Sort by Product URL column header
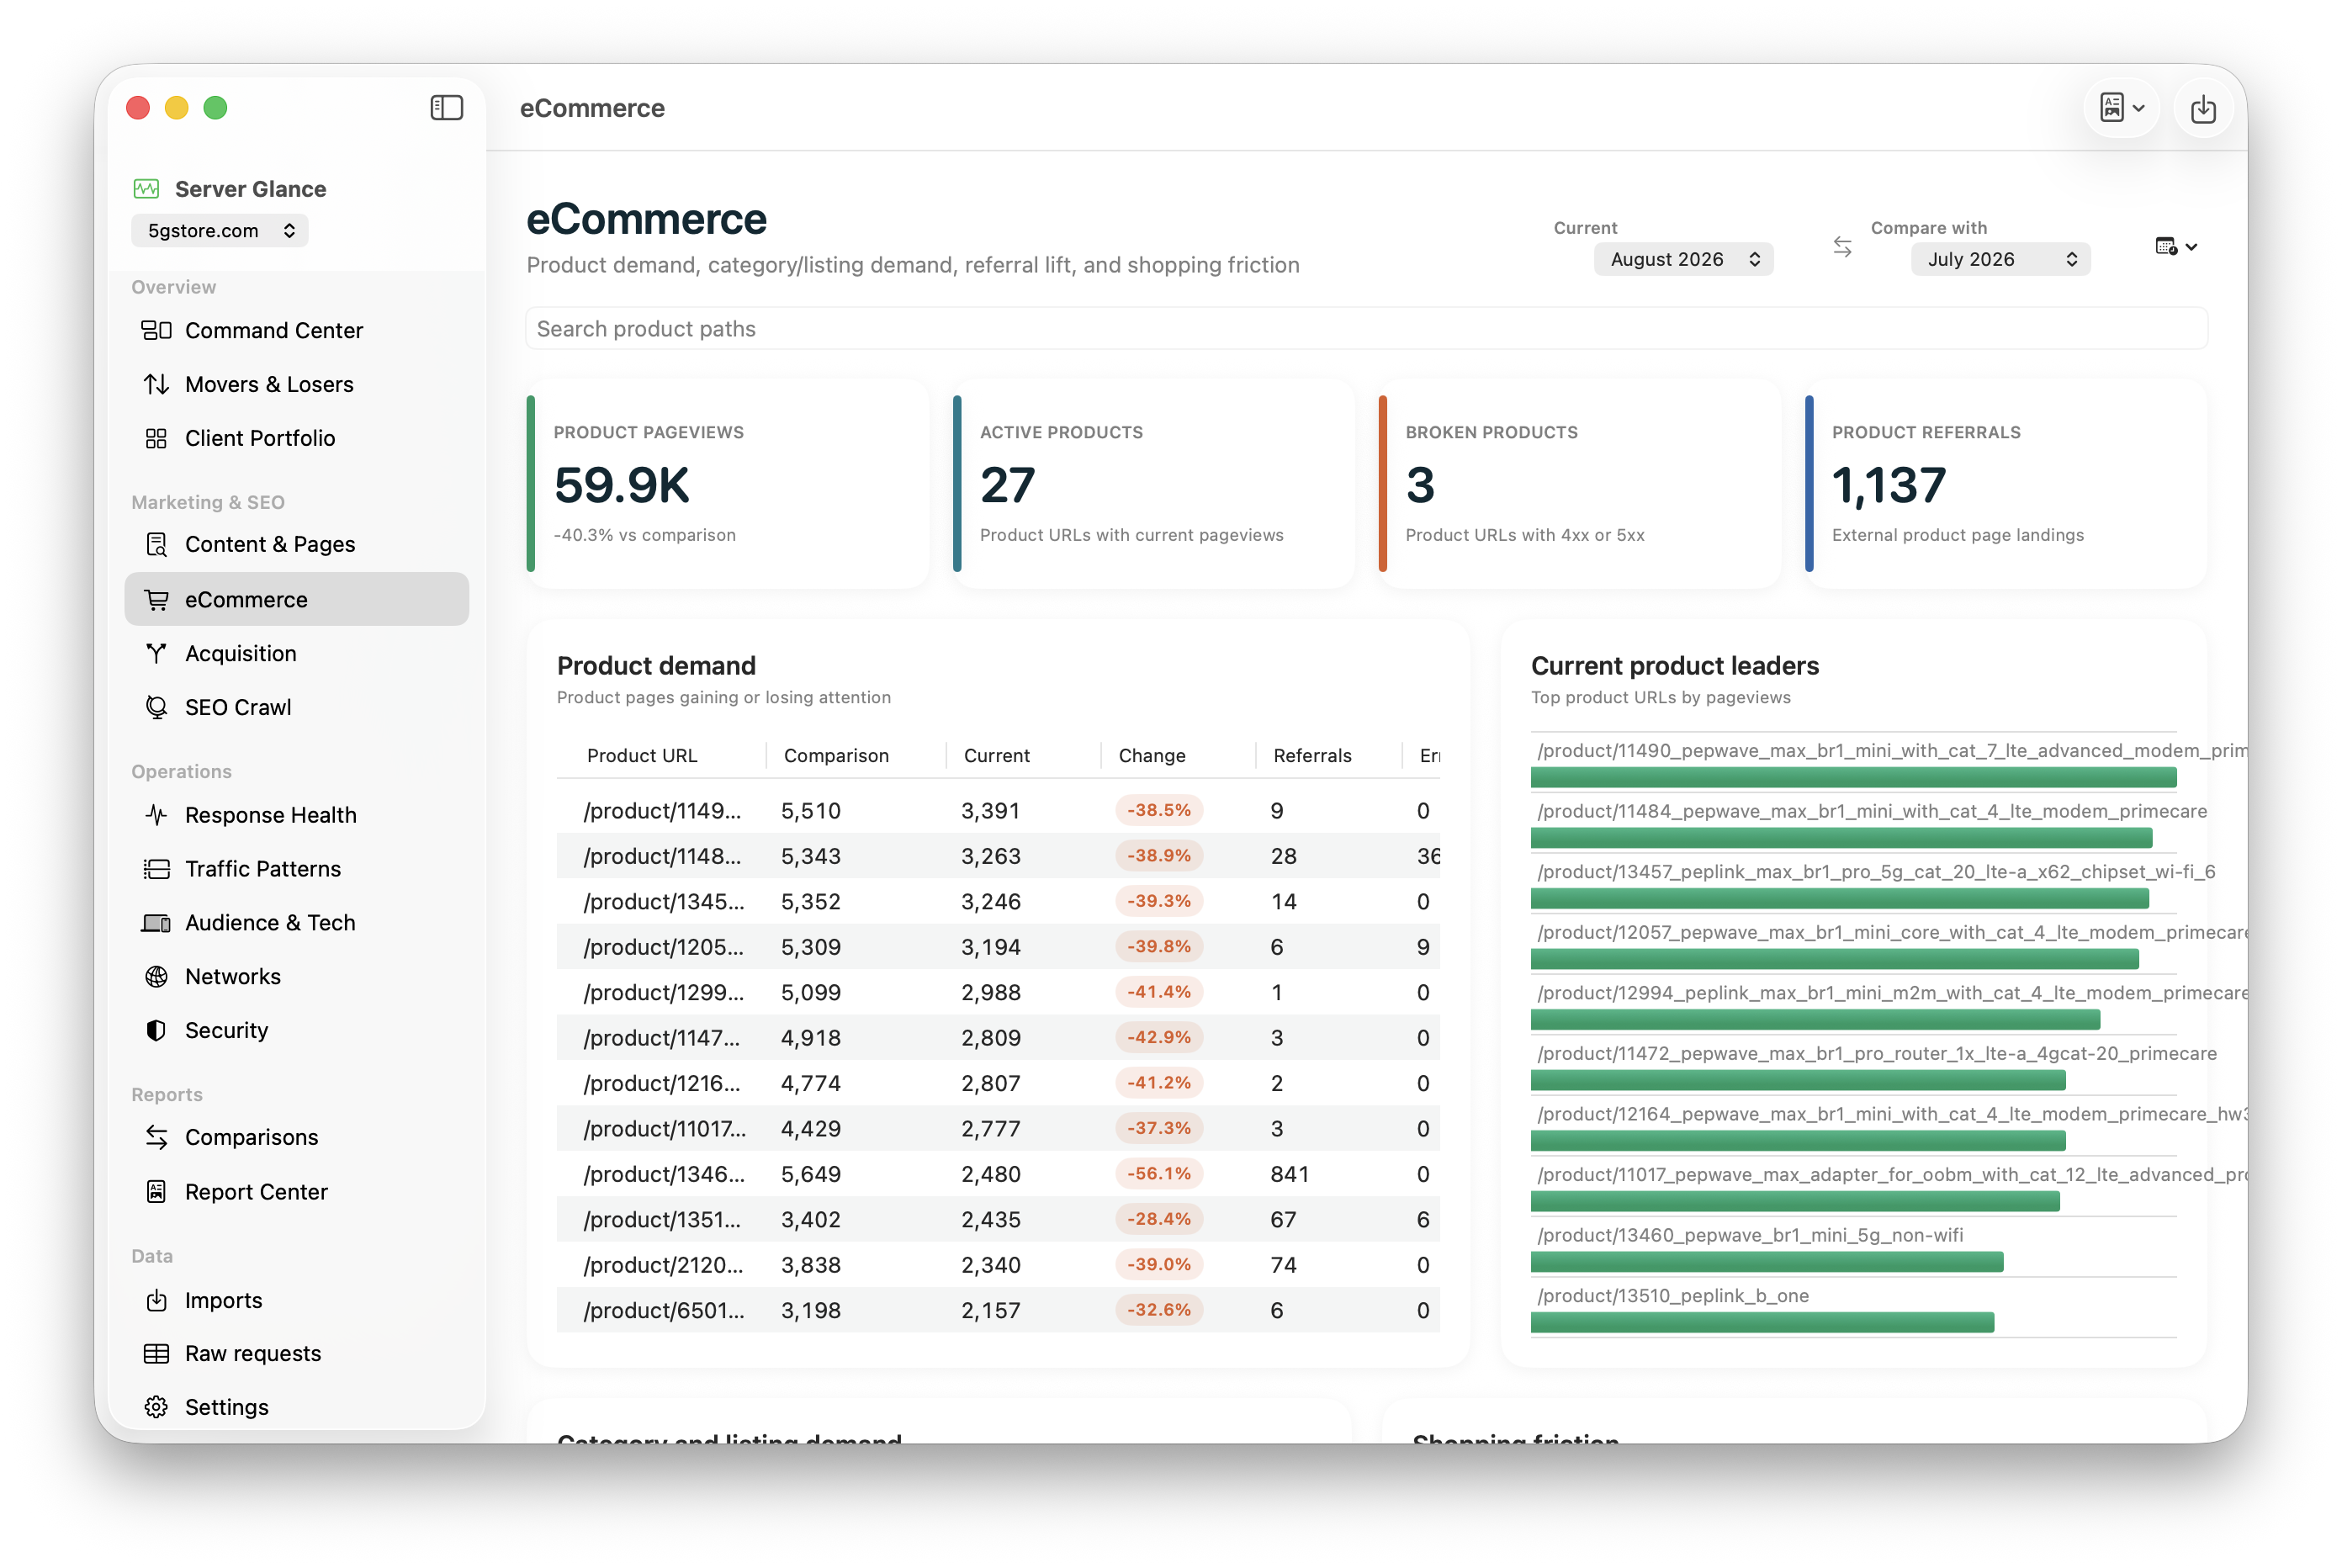 (x=641, y=755)
